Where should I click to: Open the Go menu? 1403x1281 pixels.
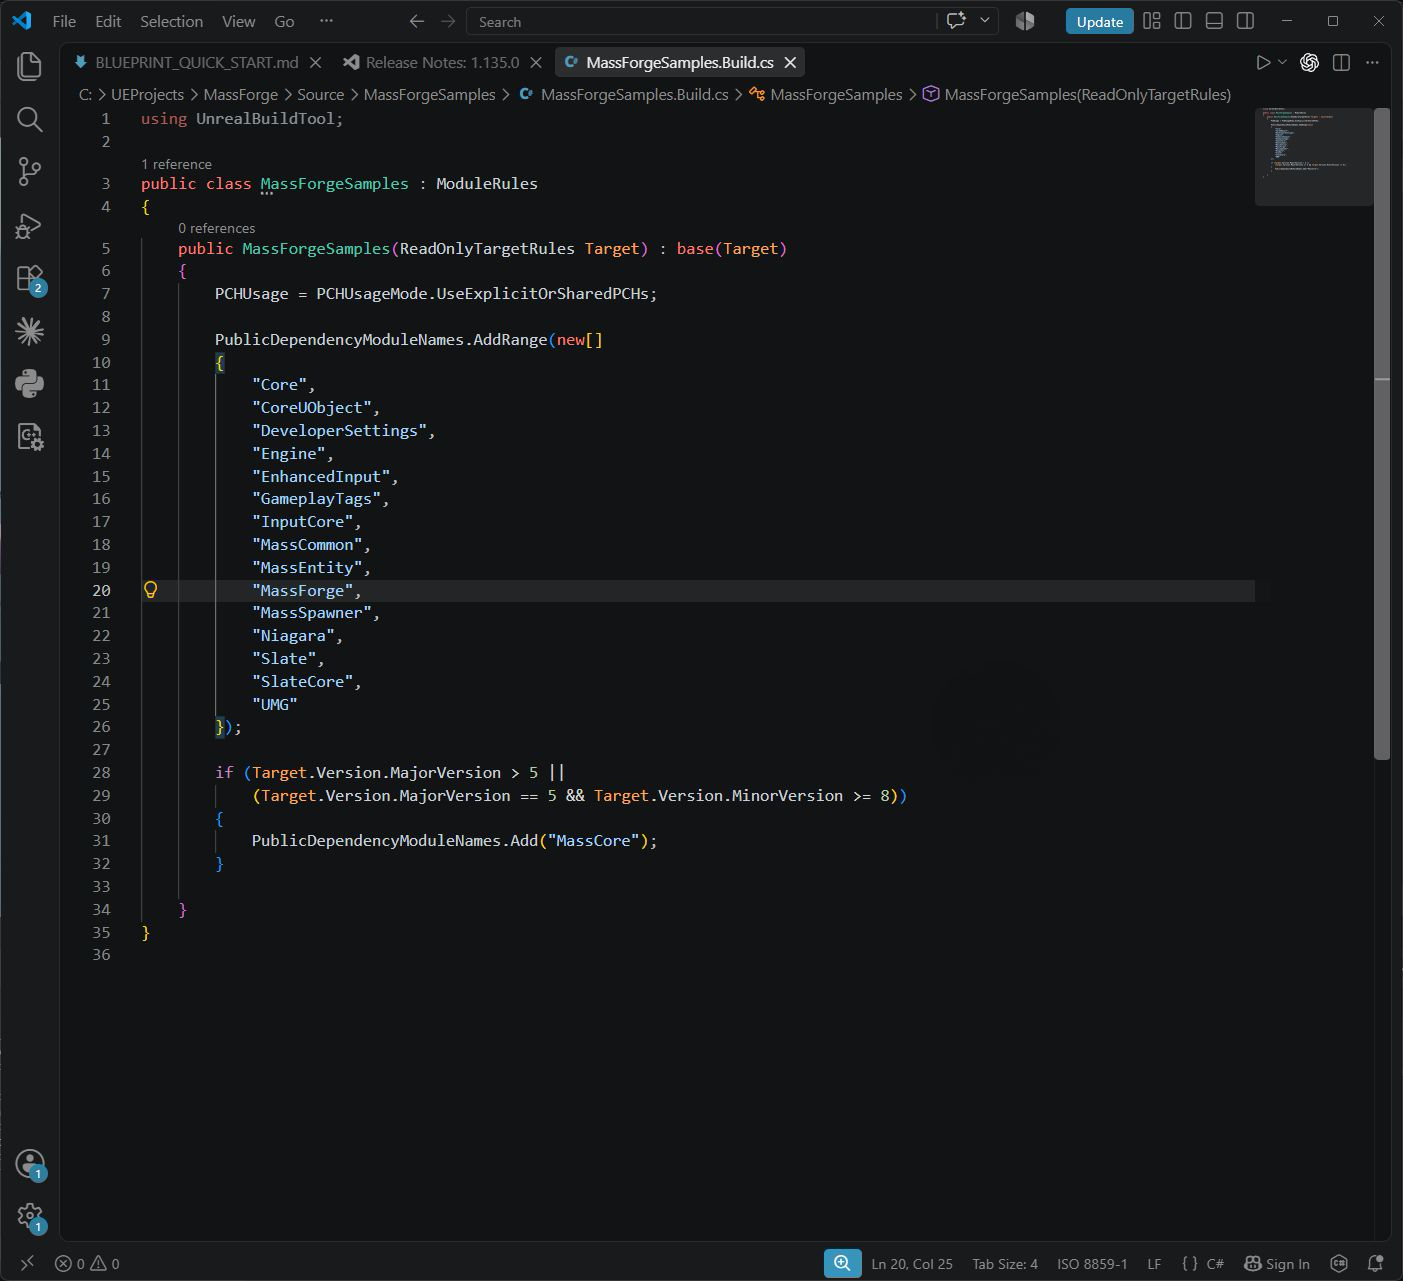tap(284, 21)
